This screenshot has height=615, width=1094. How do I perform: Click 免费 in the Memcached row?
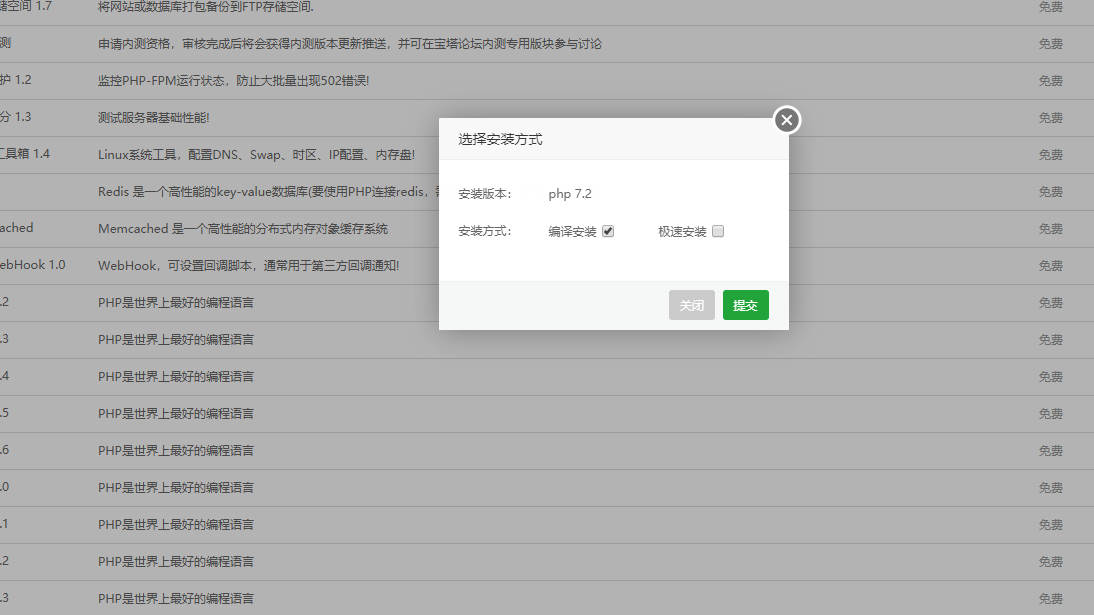tap(1050, 229)
